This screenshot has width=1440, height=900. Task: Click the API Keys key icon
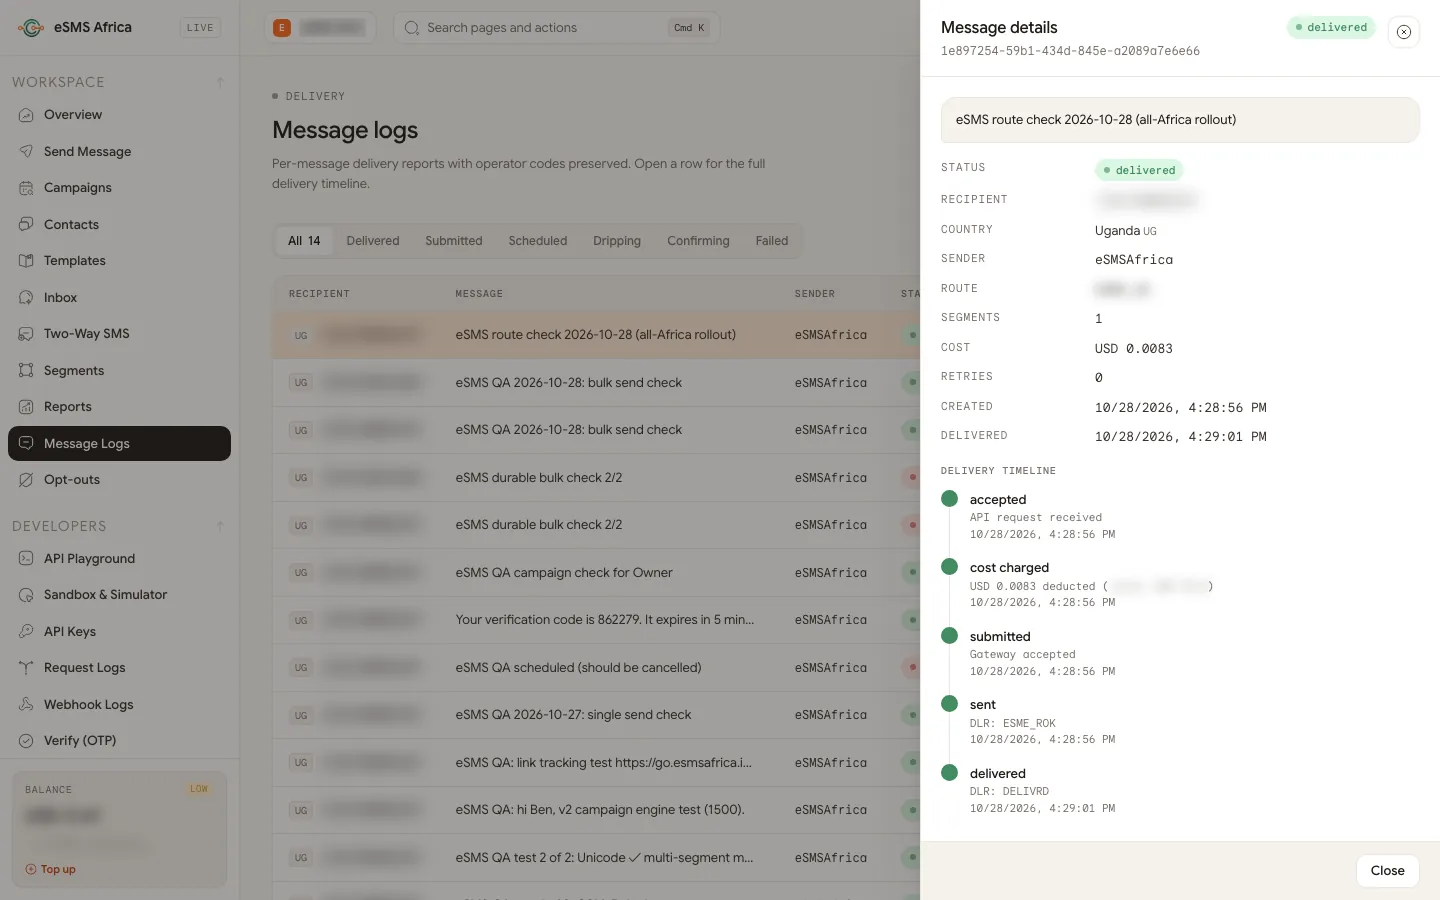point(26,632)
